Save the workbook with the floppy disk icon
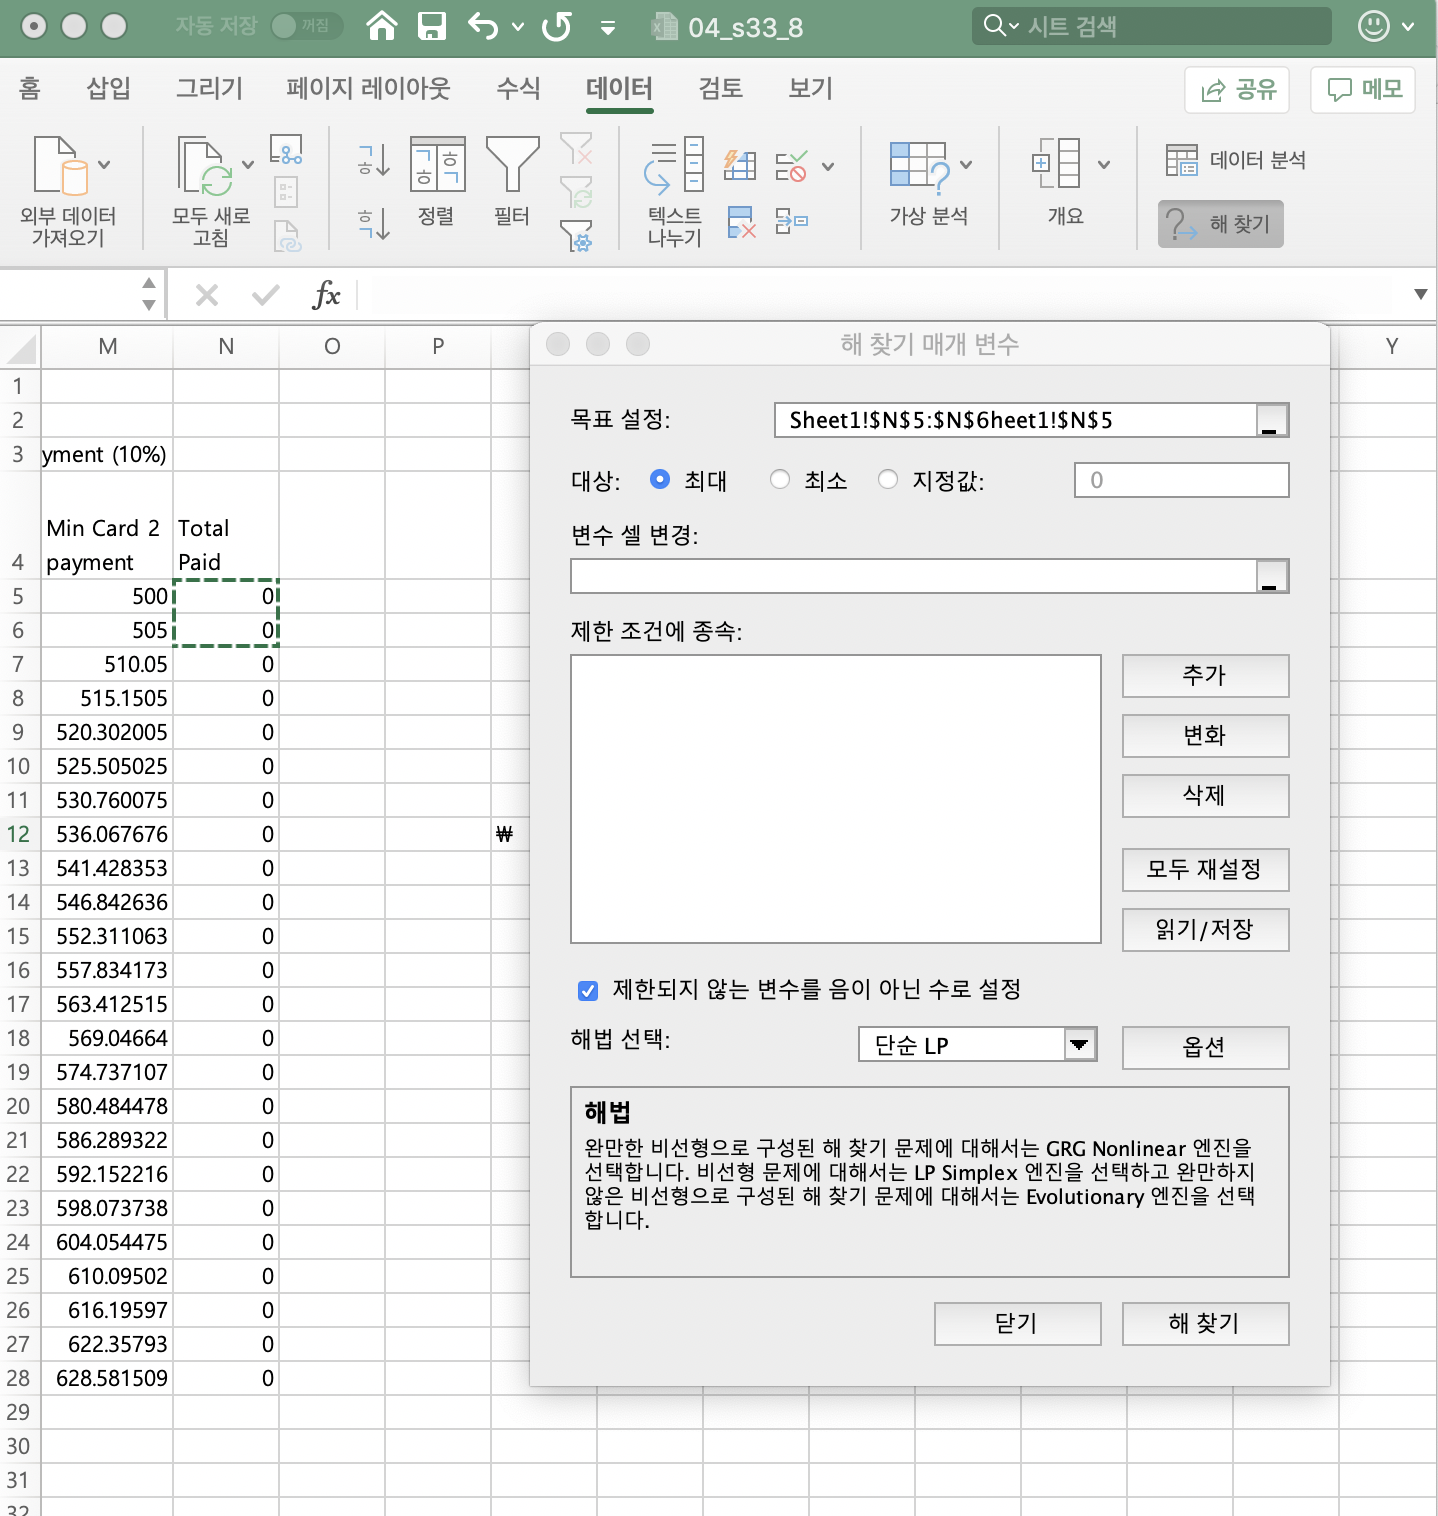Viewport: 1438px width, 1516px height. [431, 26]
